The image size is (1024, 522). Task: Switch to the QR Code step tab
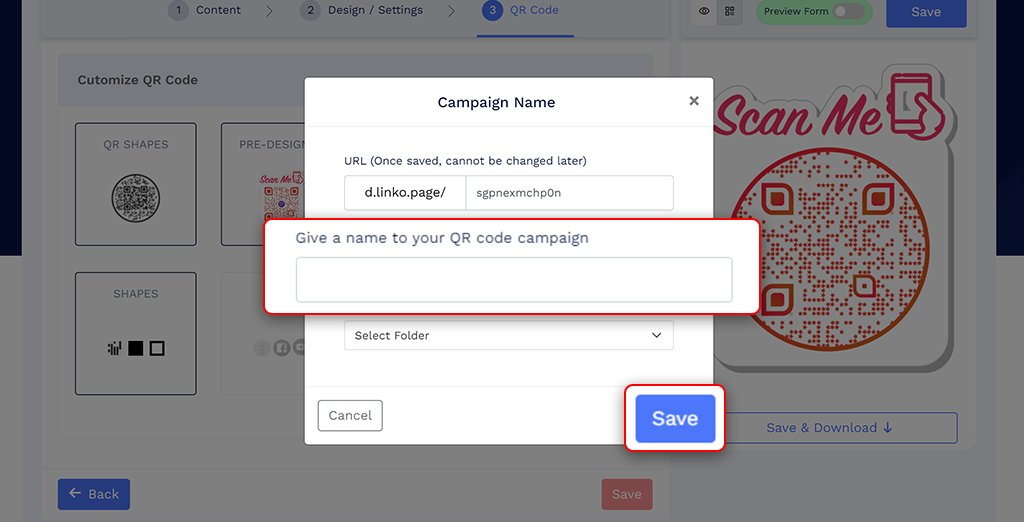521,11
